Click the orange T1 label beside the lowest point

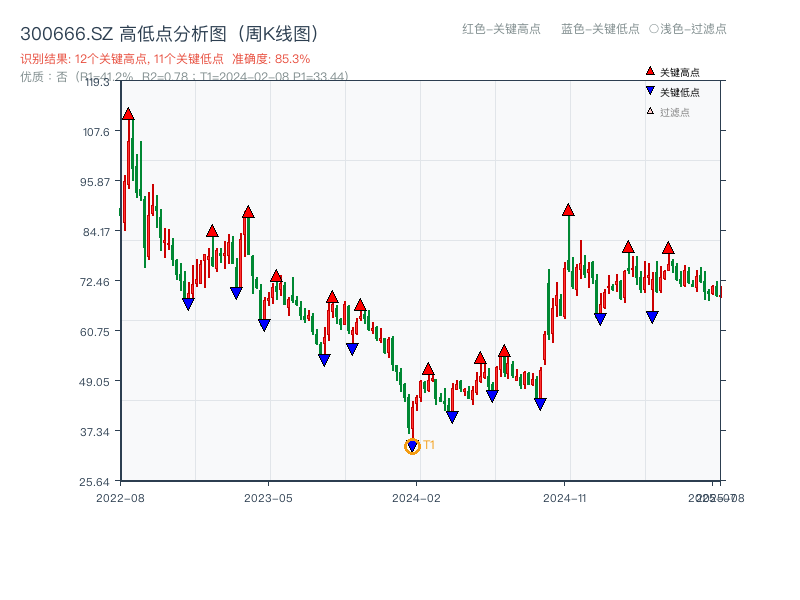coord(429,445)
